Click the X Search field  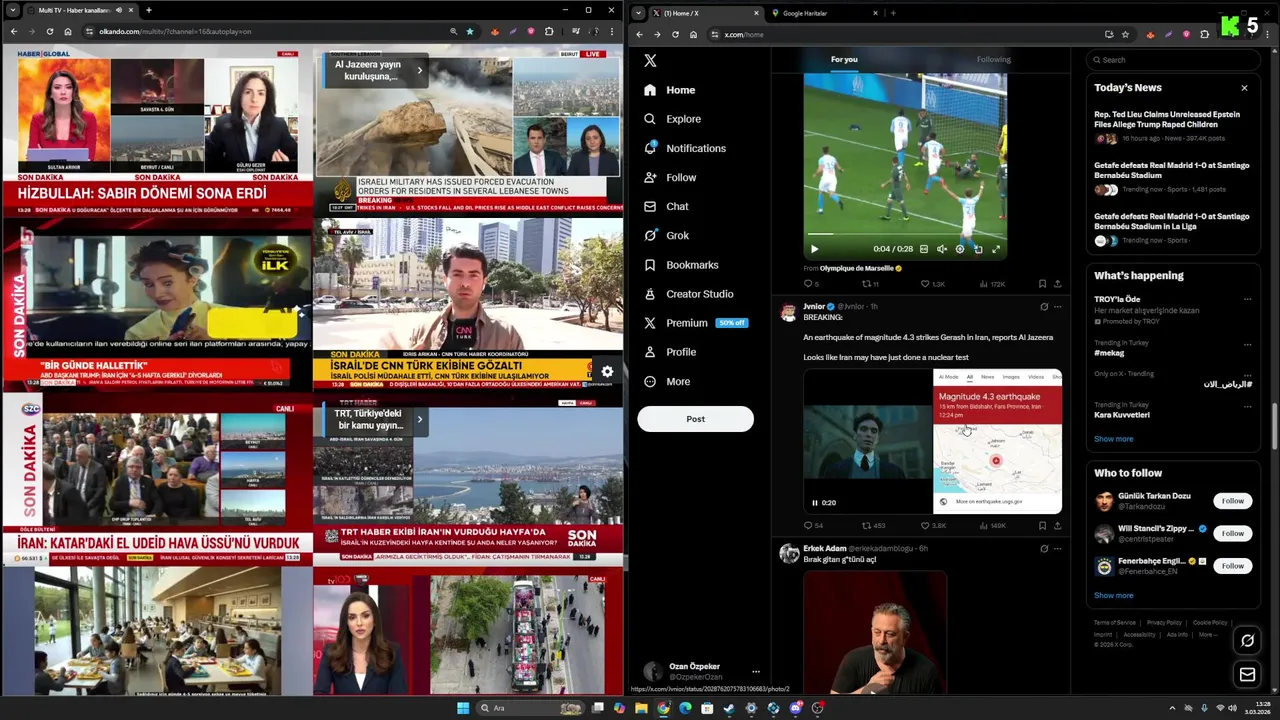coord(1171,60)
